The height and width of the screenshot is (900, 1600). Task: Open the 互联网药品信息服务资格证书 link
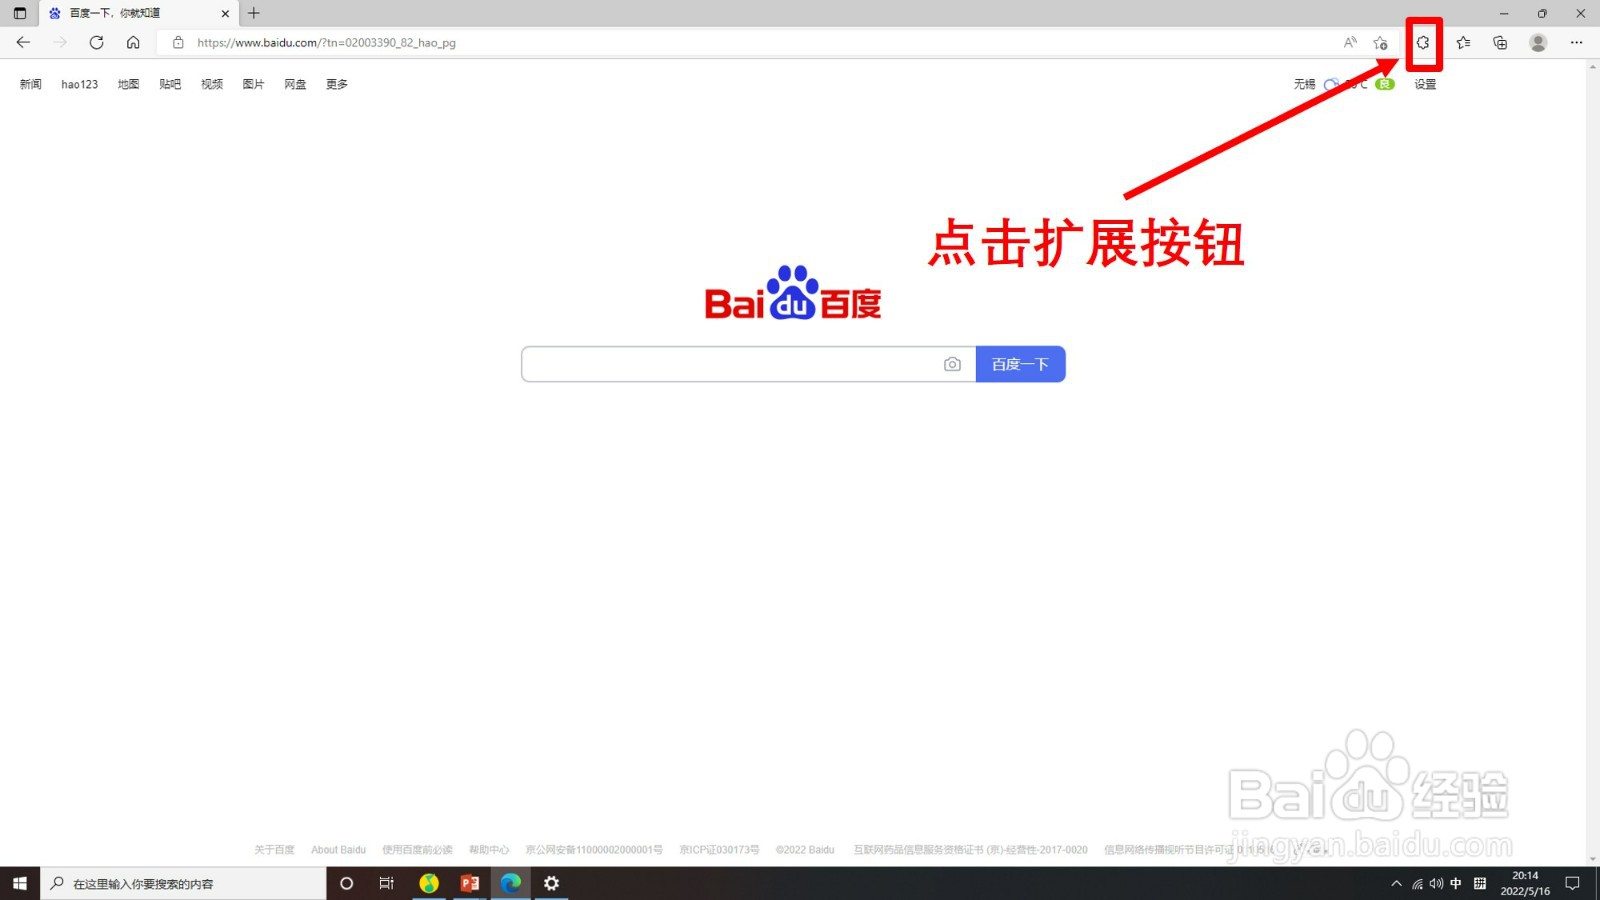tap(970, 850)
